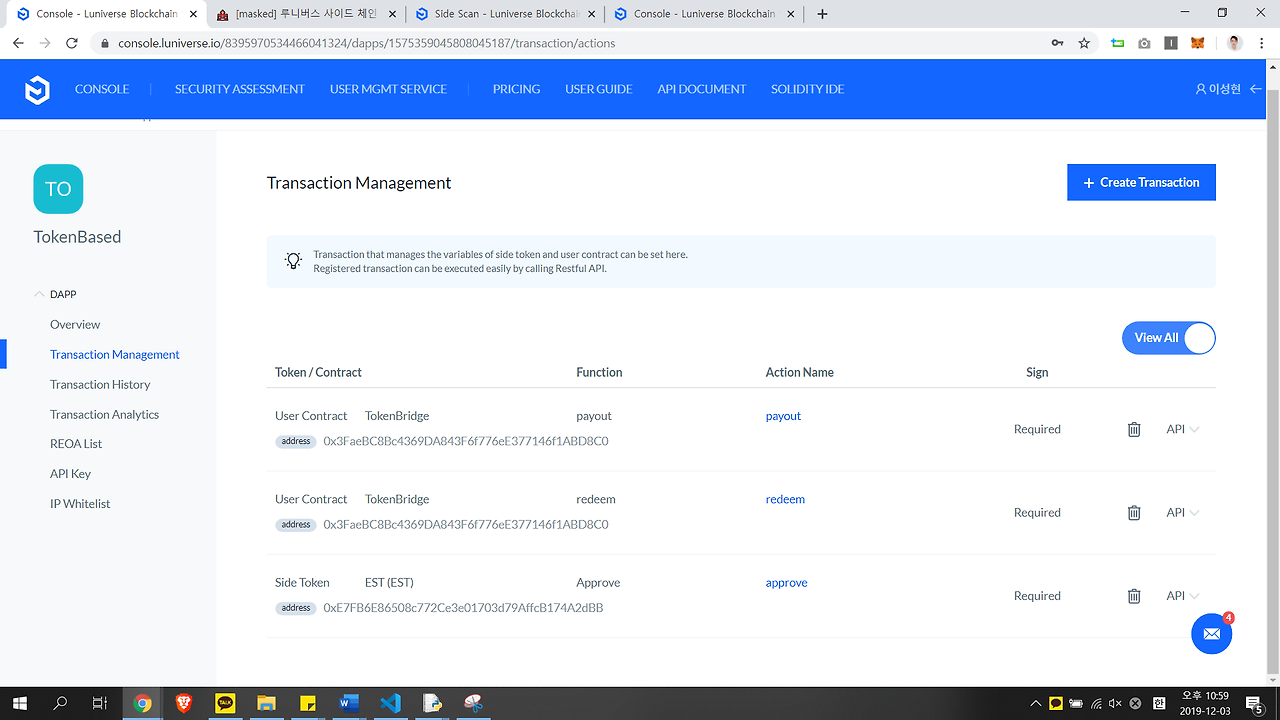
Task: Open Sticky Notes from the taskbar
Action: (308, 703)
